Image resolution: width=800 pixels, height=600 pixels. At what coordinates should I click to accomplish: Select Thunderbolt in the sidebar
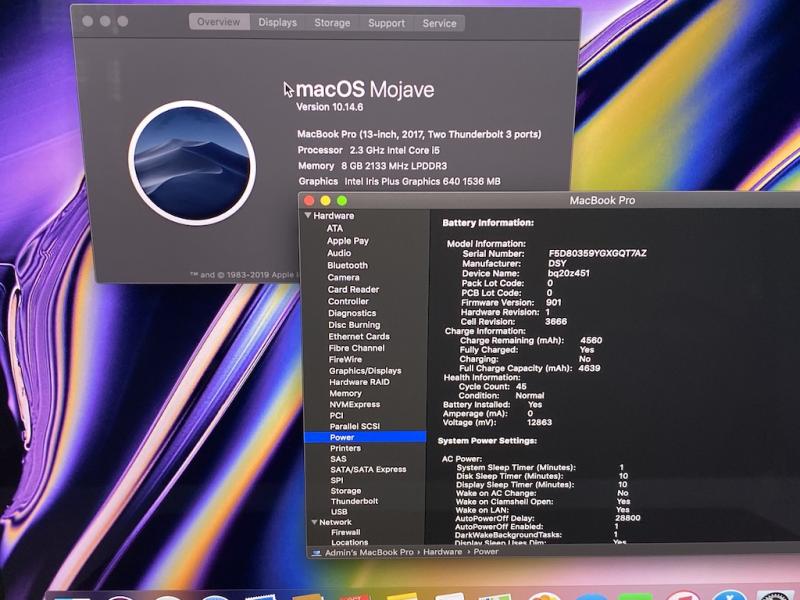[x=355, y=501]
